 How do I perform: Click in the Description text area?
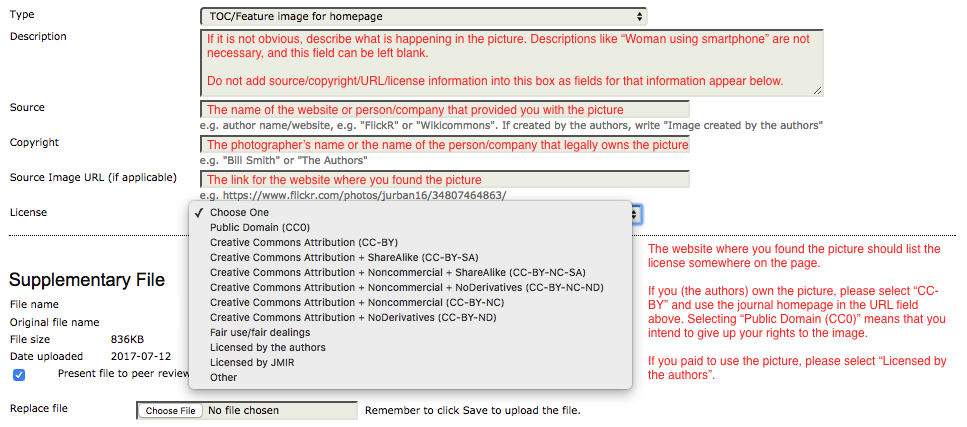(511, 62)
